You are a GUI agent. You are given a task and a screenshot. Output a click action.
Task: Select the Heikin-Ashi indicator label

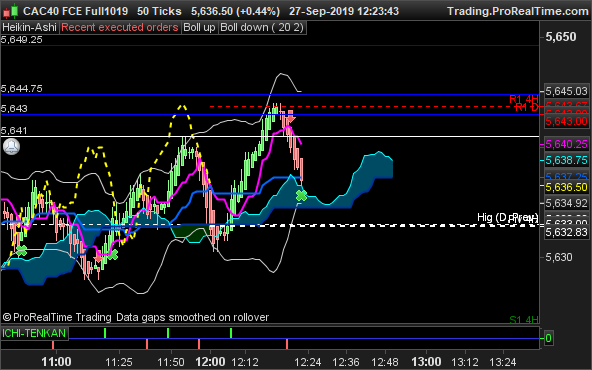pyautogui.click(x=29, y=28)
